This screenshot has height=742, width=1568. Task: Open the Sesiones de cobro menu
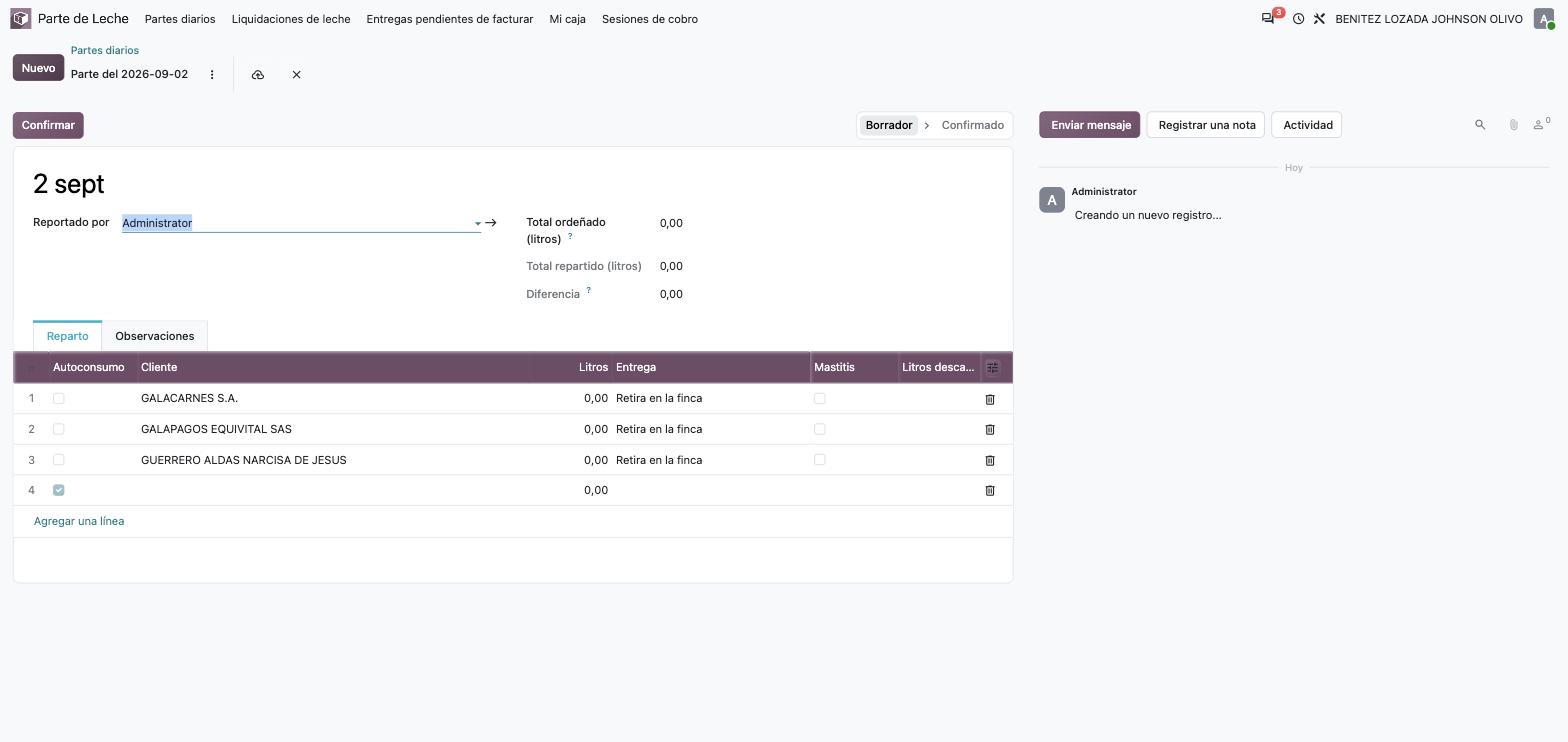click(x=650, y=19)
